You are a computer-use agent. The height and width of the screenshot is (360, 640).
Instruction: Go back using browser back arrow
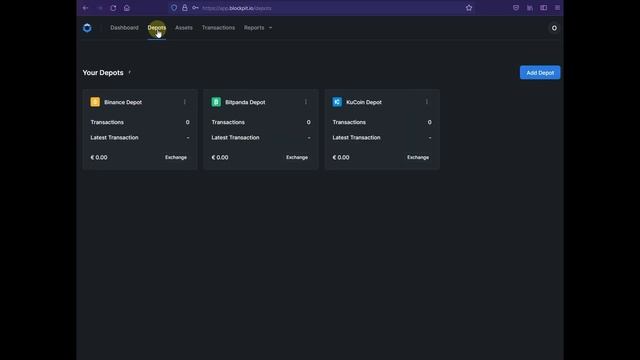(85, 8)
